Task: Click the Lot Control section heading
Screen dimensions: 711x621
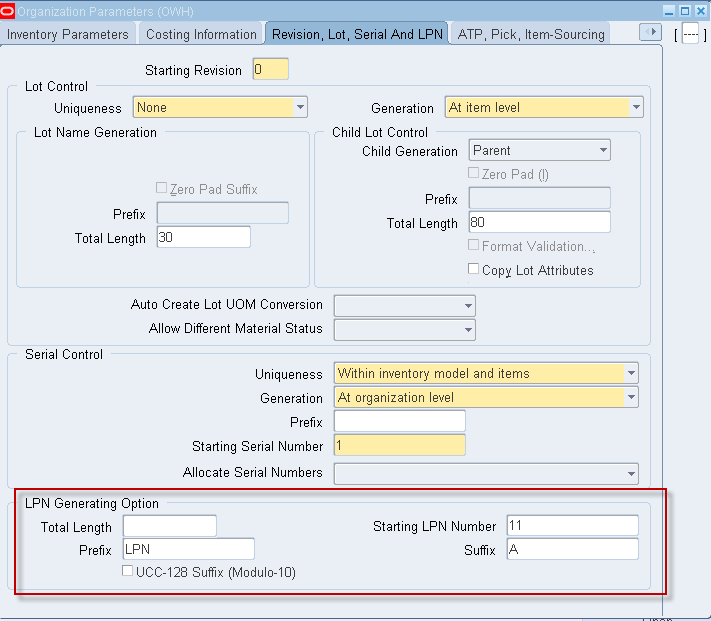Action: (x=56, y=86)
